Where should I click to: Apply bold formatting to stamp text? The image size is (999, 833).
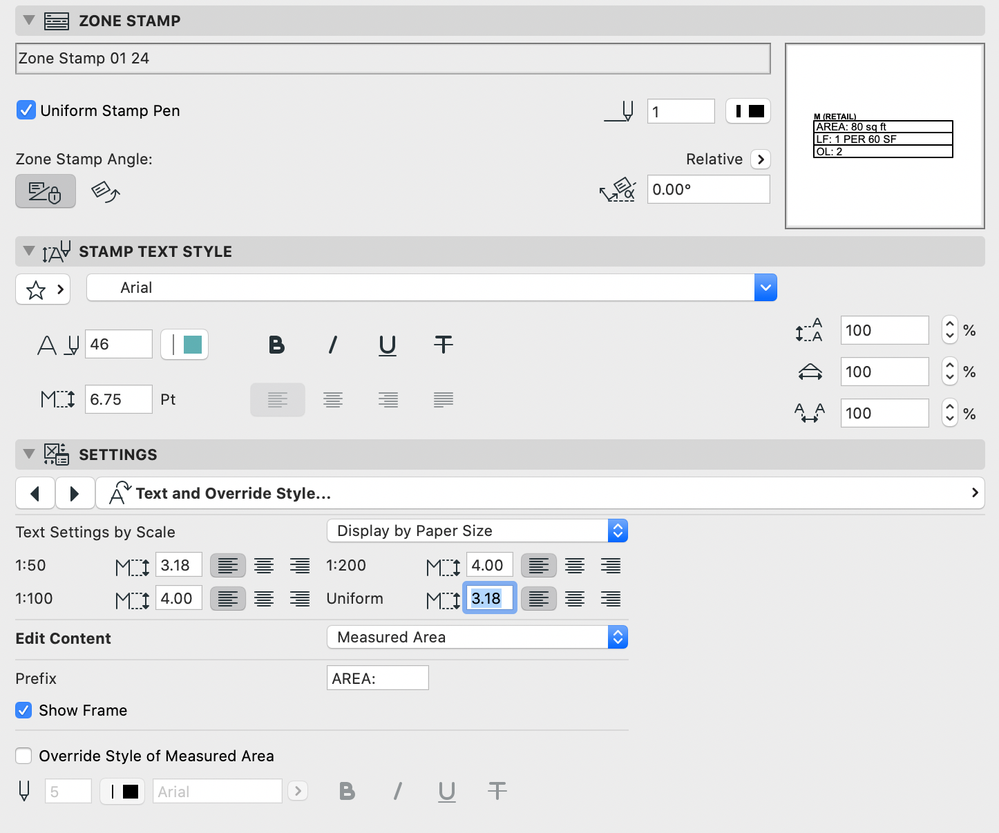pos(276,344)
